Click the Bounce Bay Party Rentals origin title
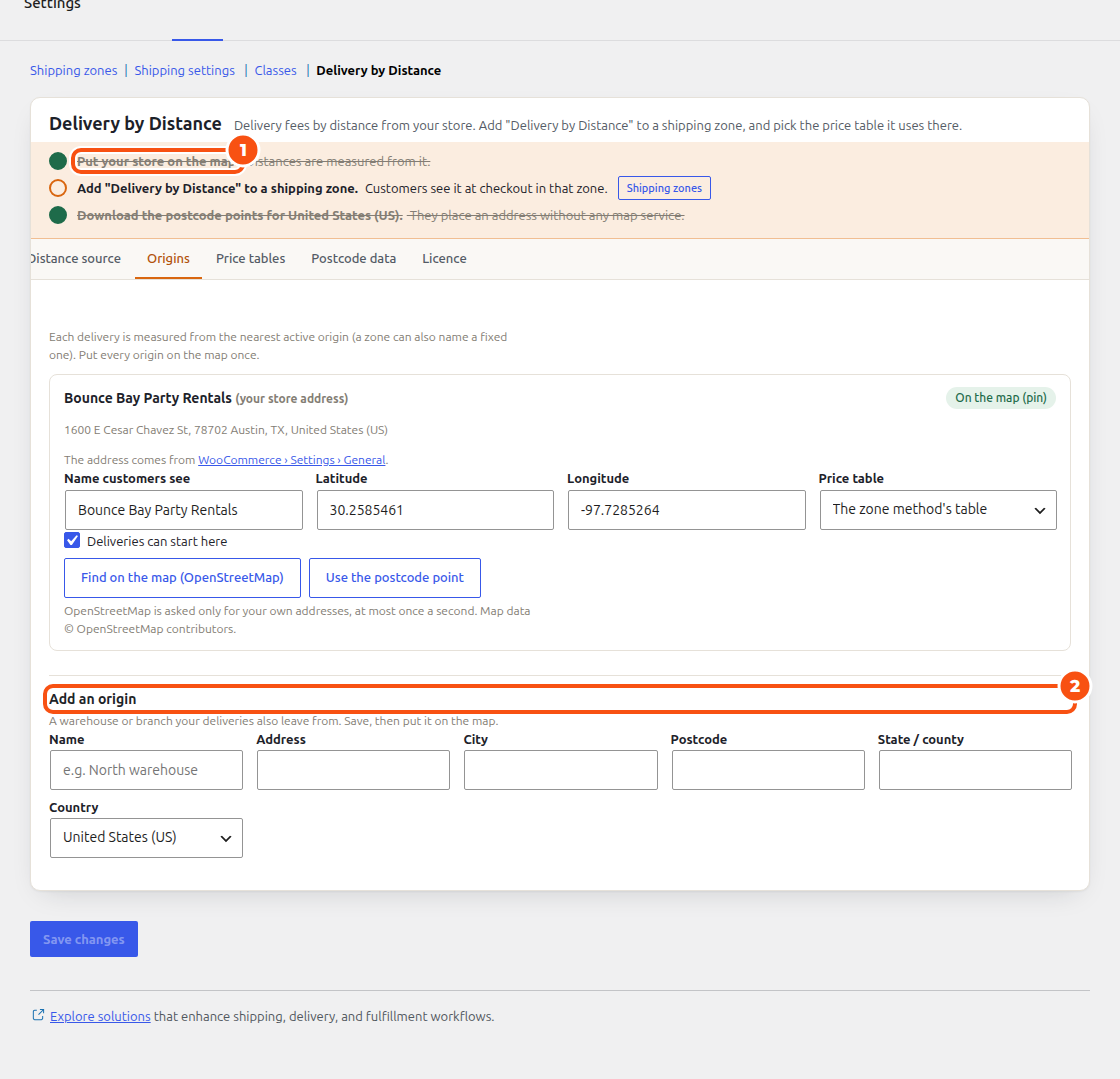Image resolution: width=1120 pixels, height=1079 pixels. 148,398
